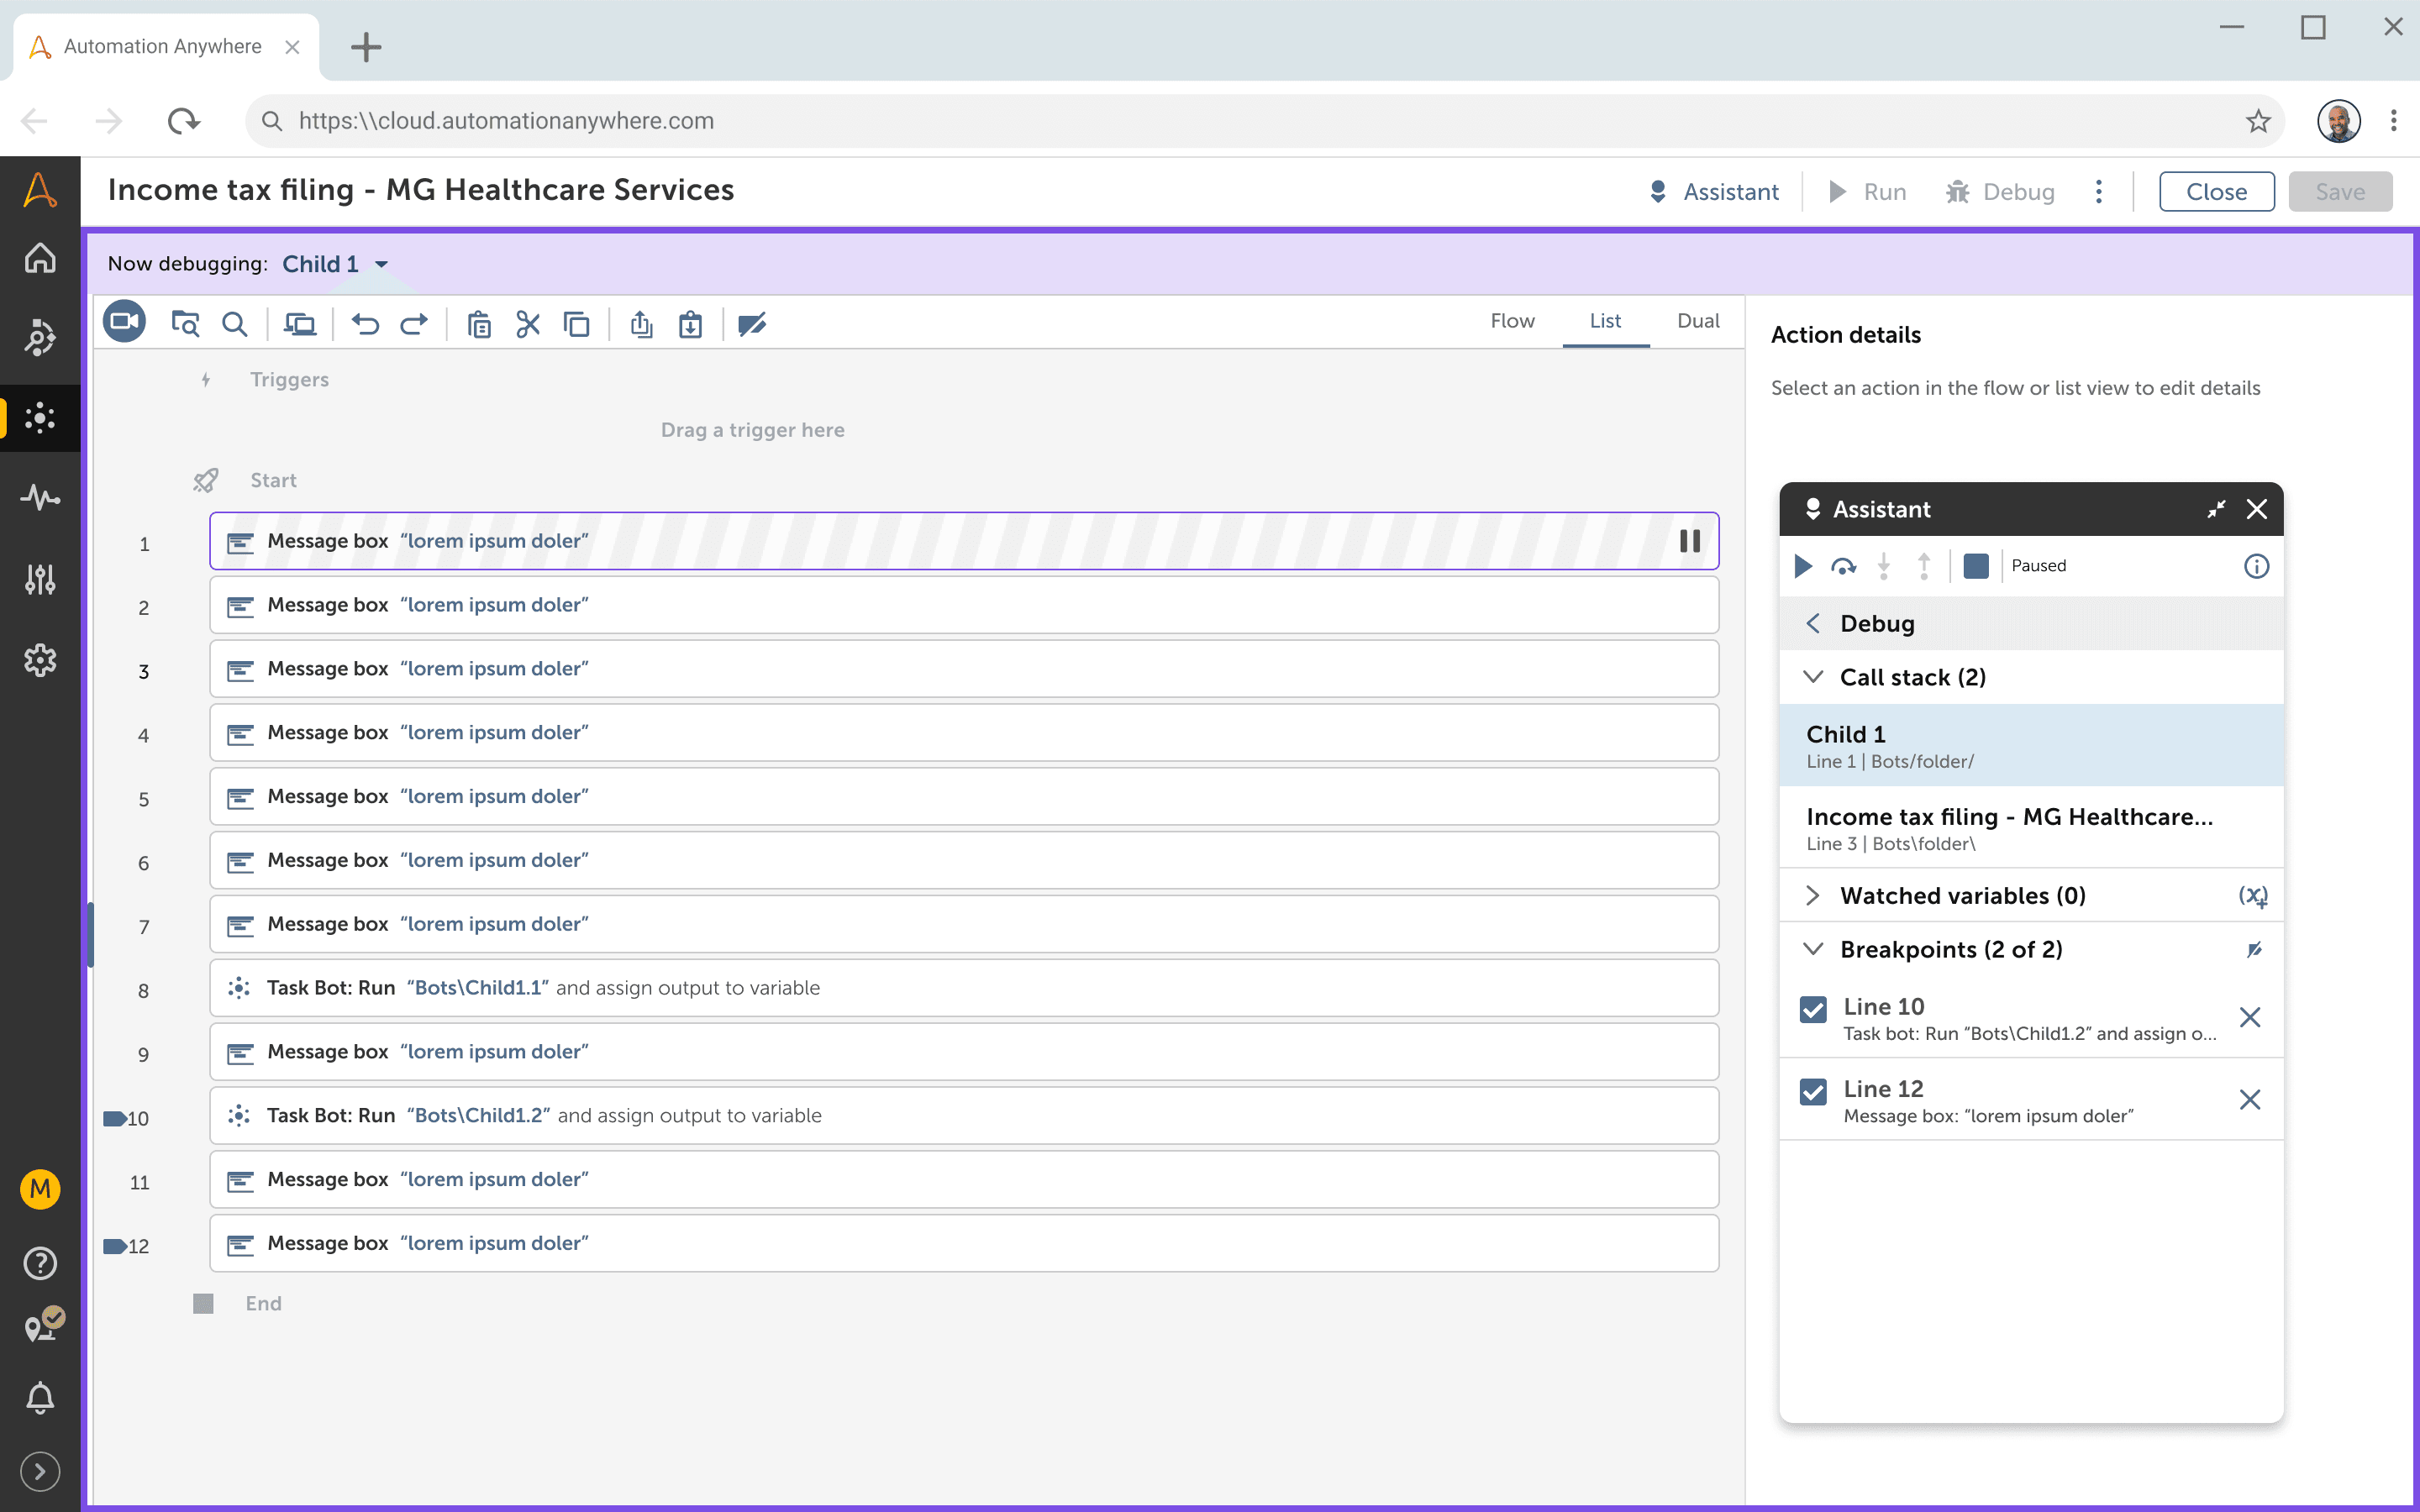Switch to the Dual view tab
The image size is (2420, 1512).
point(1698,321)
